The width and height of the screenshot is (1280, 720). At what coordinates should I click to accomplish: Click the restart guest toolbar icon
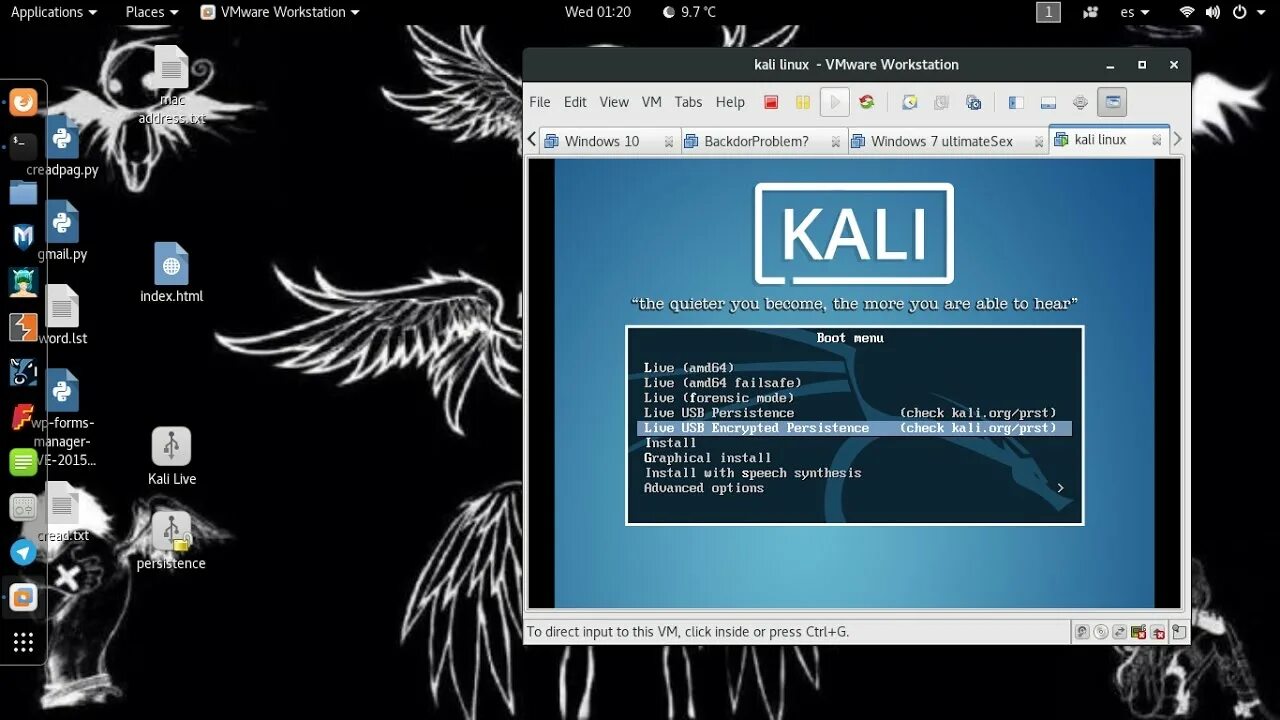click(867, 102)
